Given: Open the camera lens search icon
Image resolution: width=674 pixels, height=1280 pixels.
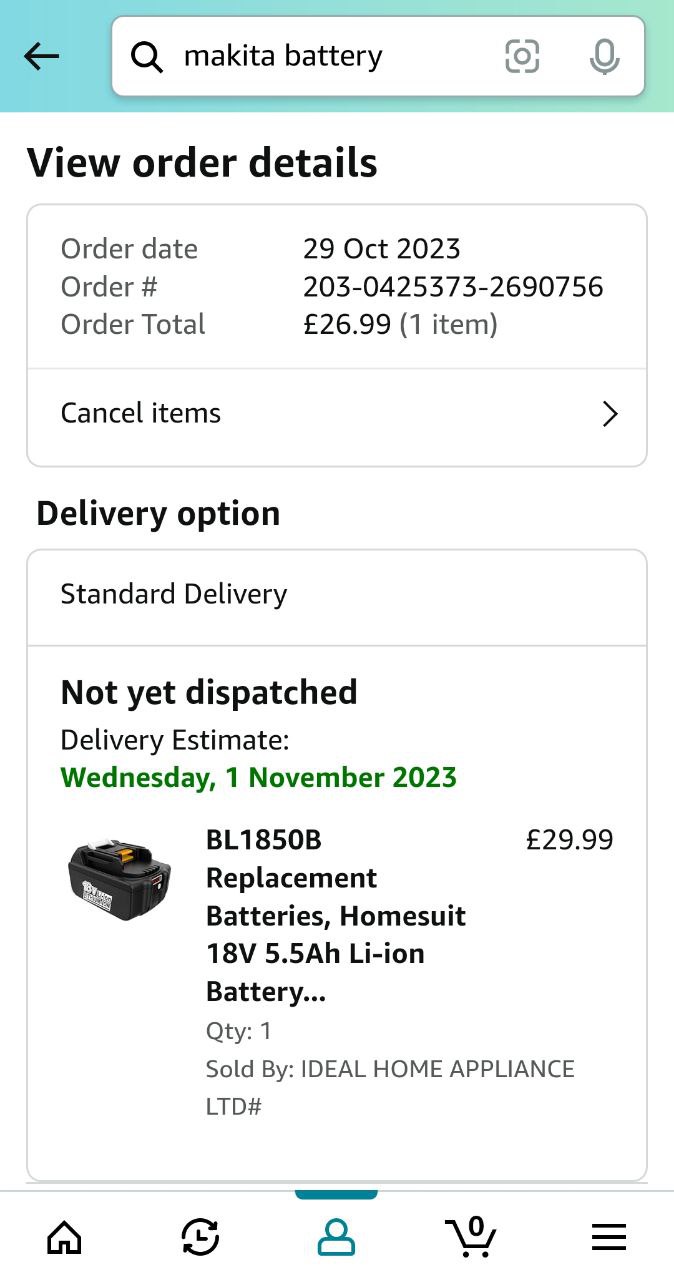Looking at the screenshot, I should coord(522,57).
